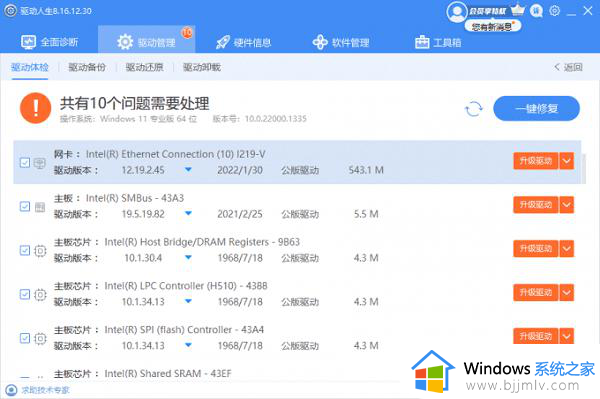Click the 您有新消息 notification bubble
600x399 pixels.
493,26
